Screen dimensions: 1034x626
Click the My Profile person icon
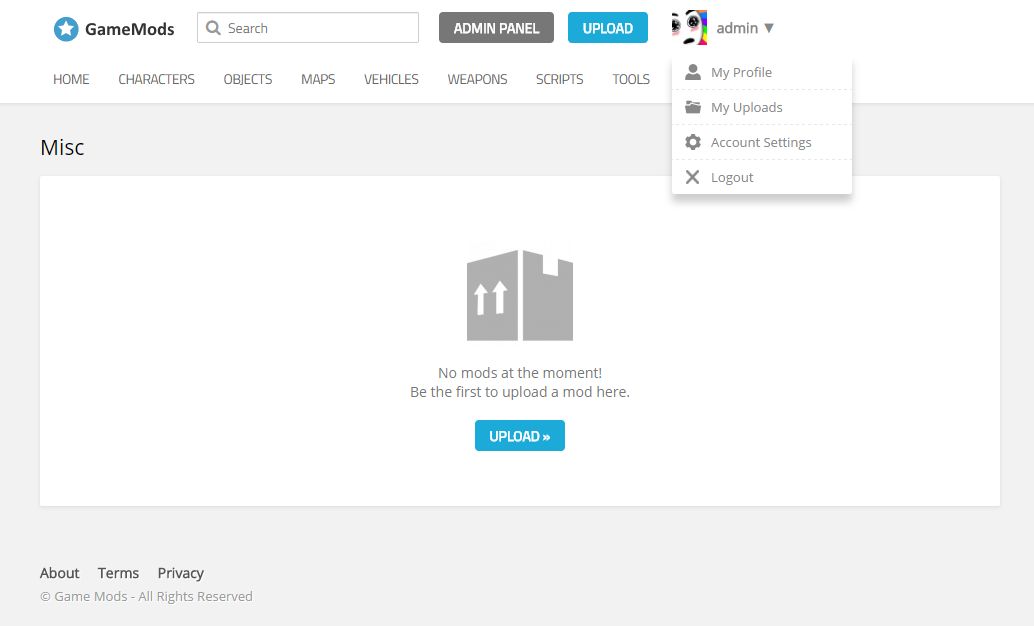click(692, 72)
